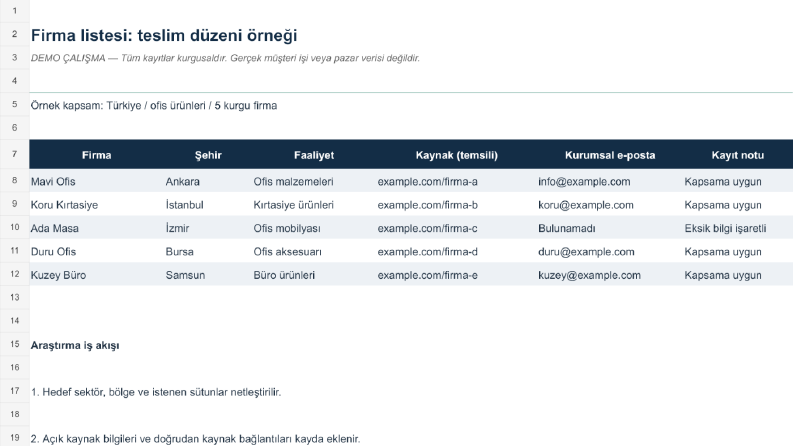Screen dimensions: 793x446
Task: Click 'Kapsama uygun' in the Mavi Ofis row
Action: pyautogui.click(x=723, y=182)
